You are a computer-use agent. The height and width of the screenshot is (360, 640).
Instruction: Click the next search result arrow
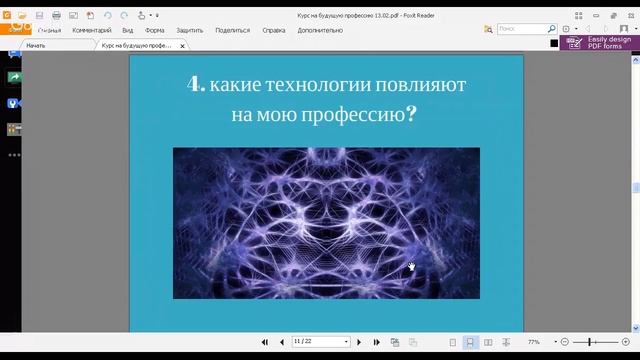(x=605, y=29)
